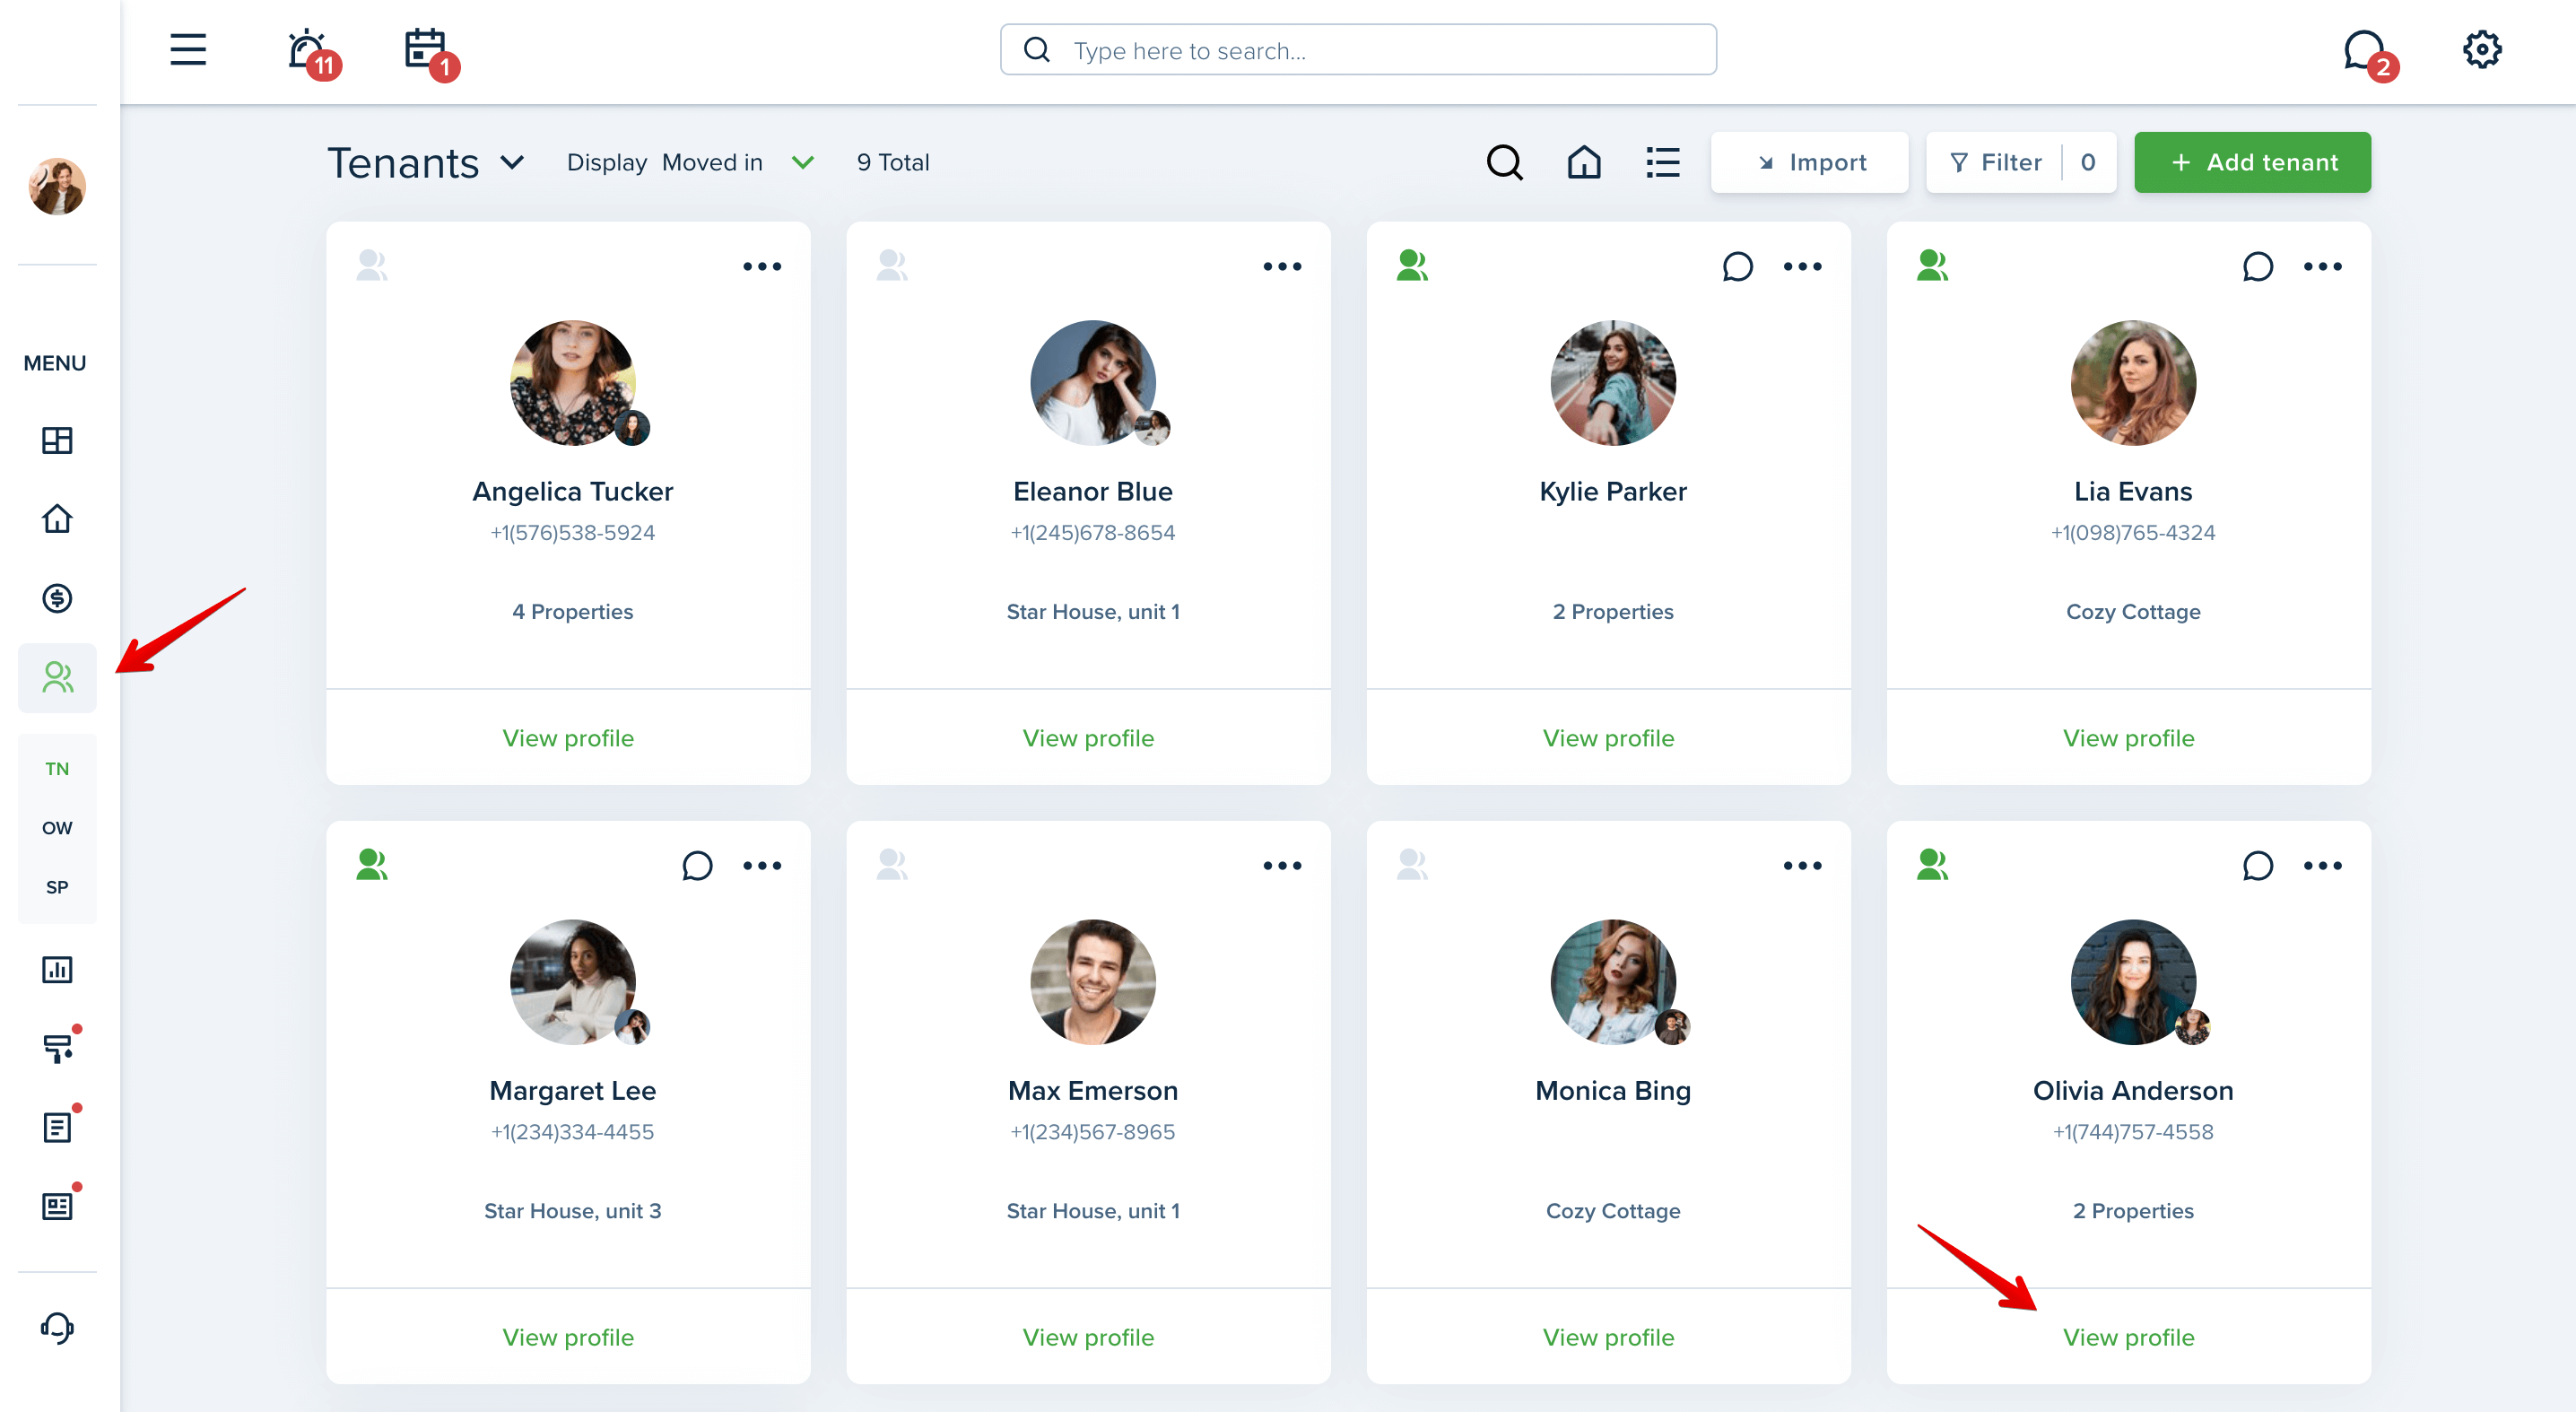Click Lia Evans's Cozy Cottage property

tap(2132, 611)
